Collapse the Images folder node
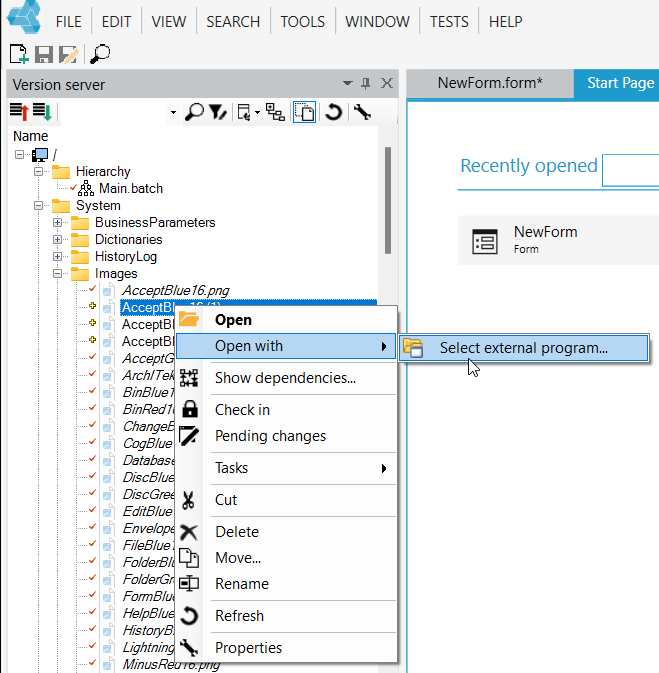The width and height of the screenshot is (659, 673). click(x=58, y=273)
